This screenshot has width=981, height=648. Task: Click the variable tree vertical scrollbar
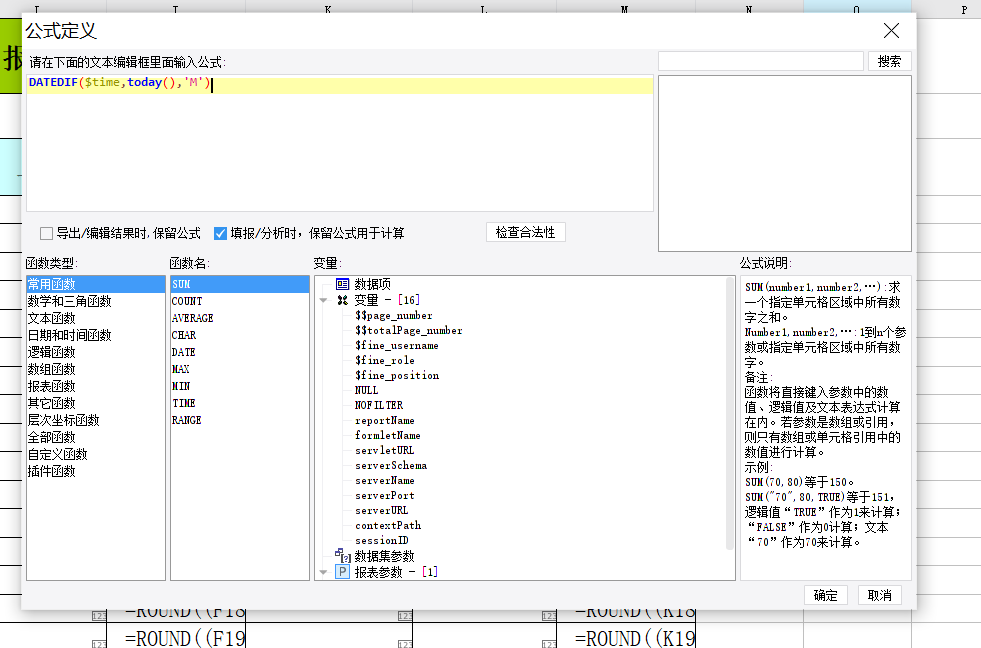point(729,413)
